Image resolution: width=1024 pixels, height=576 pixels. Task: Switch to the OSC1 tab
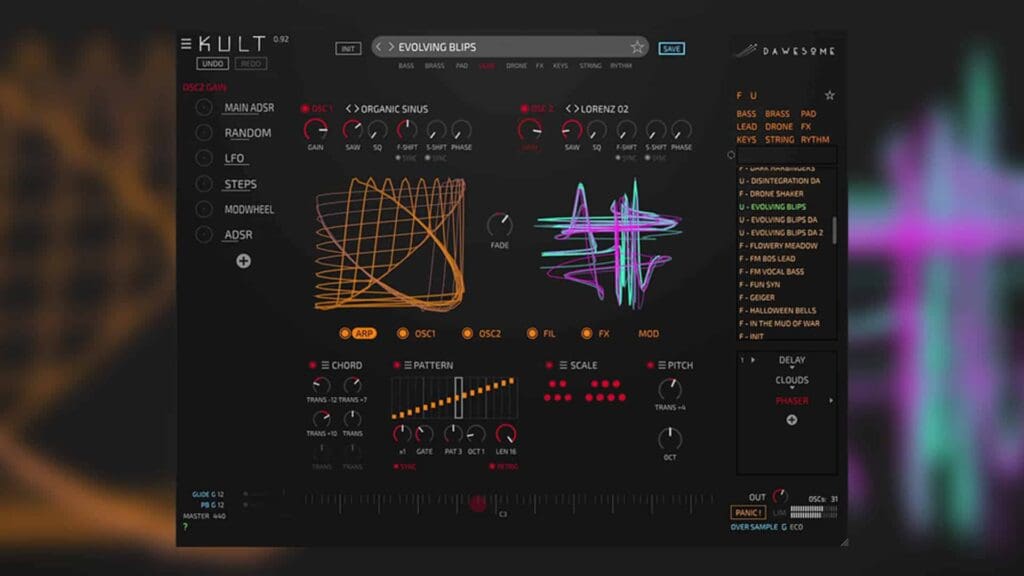pos(424,333)
